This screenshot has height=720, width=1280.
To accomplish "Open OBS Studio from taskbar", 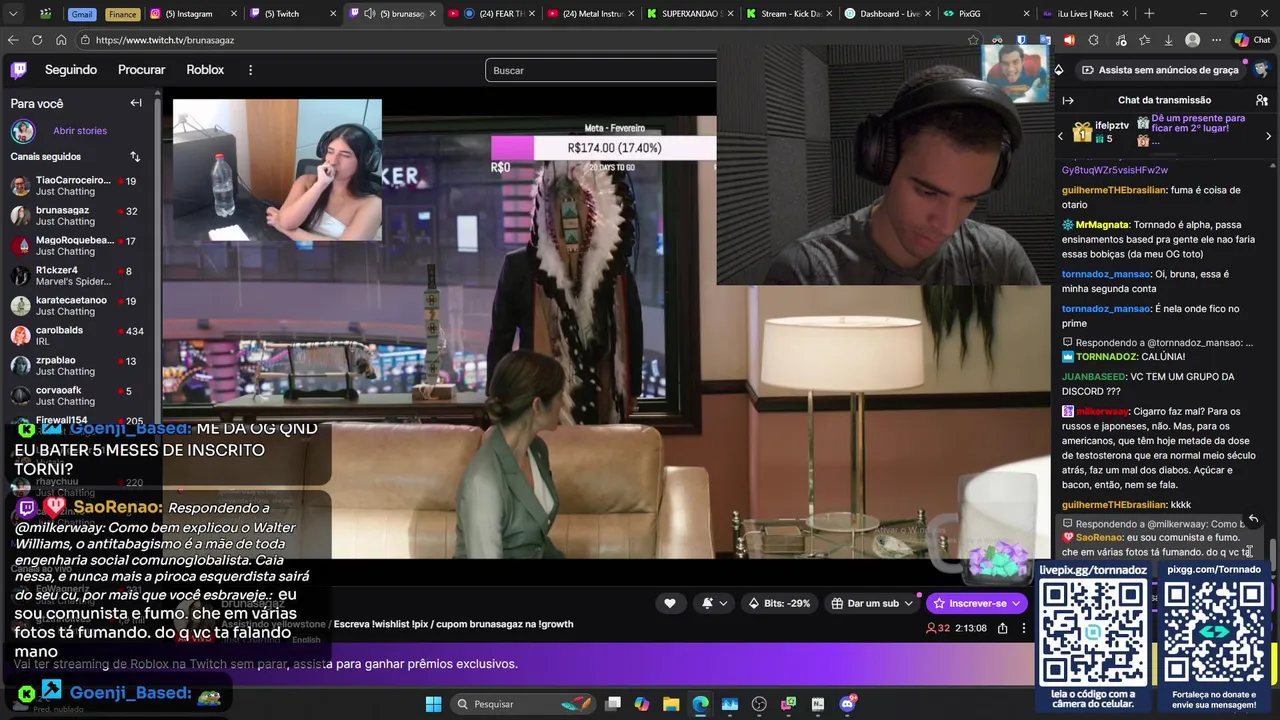I will [x=759, y=704].
